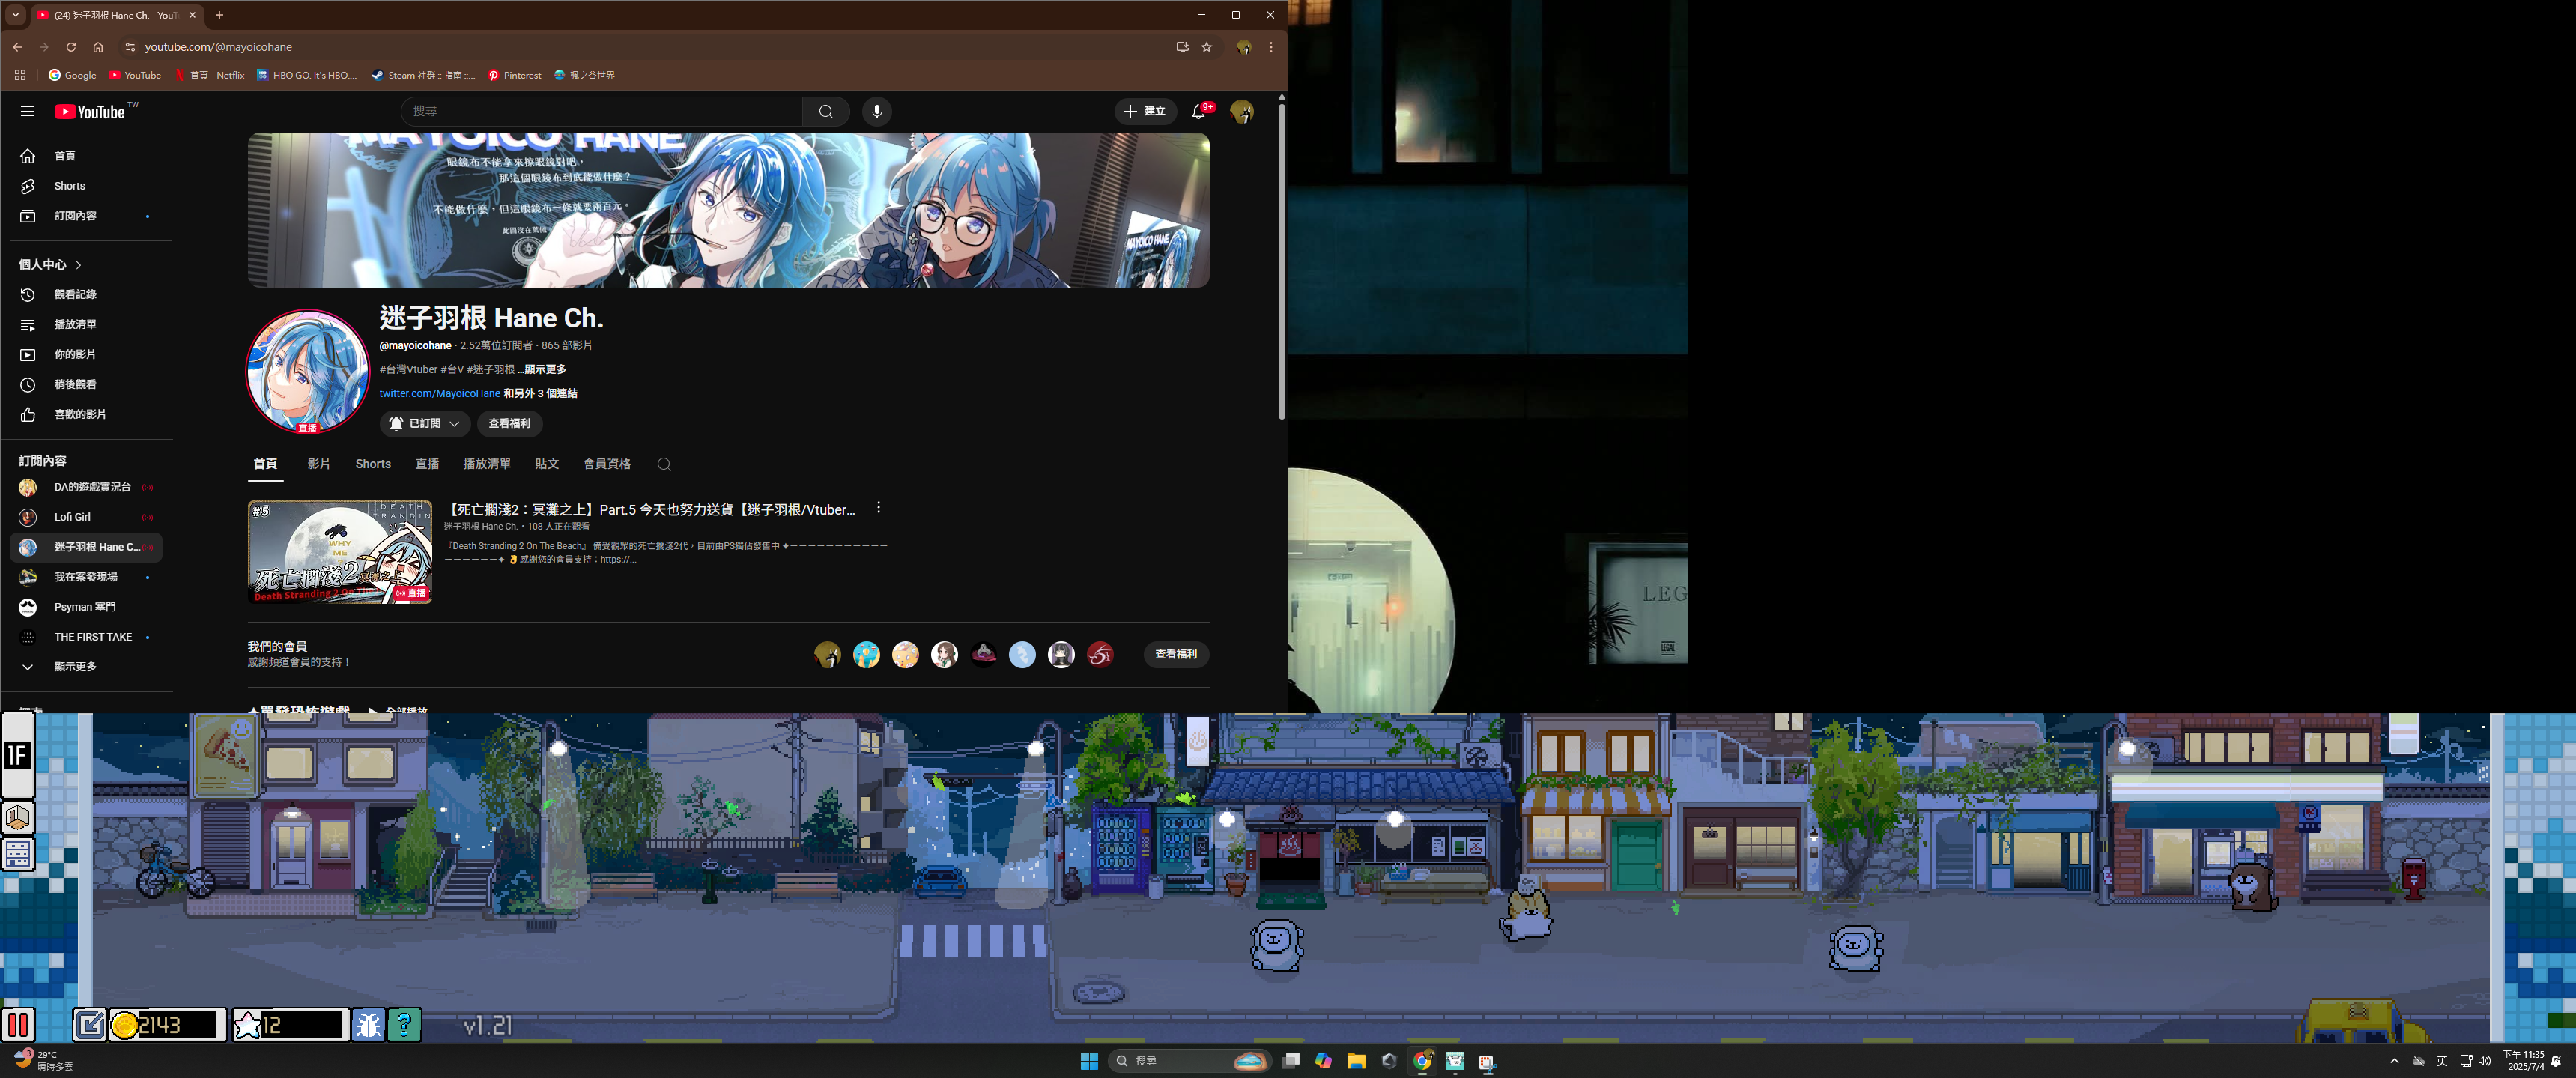Open Psyman 塞門 subscription
The width and height of the screenshot is (2576, 1078).
(86, 608)
